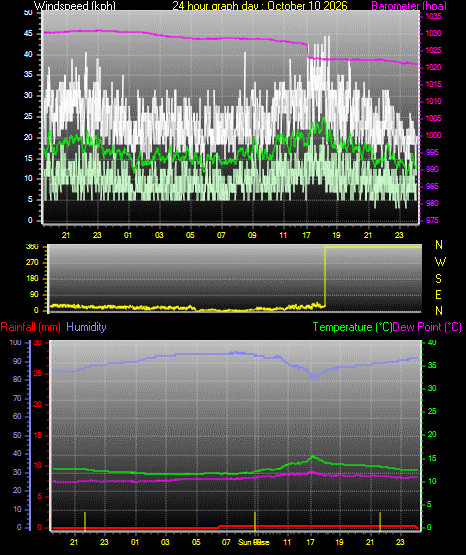466x555 pixels.
Task: Click 360 on the wind direction axis
Action: (x=32, y=247)
